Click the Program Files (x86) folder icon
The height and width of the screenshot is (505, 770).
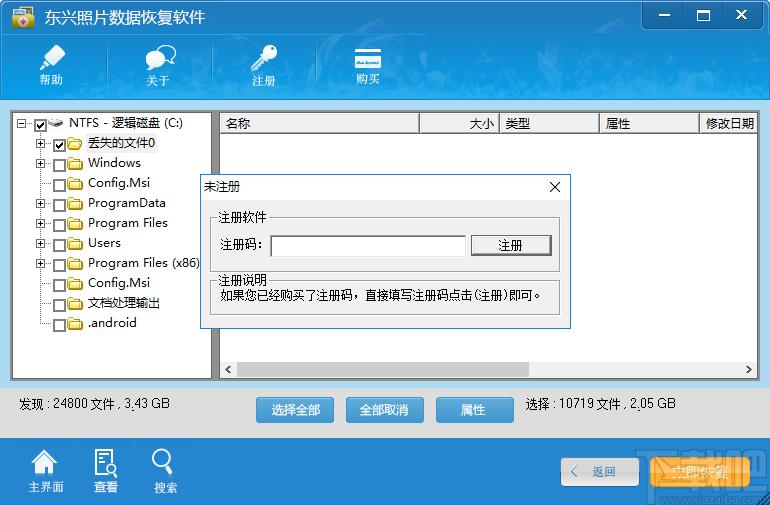click(x=75, y=263)
